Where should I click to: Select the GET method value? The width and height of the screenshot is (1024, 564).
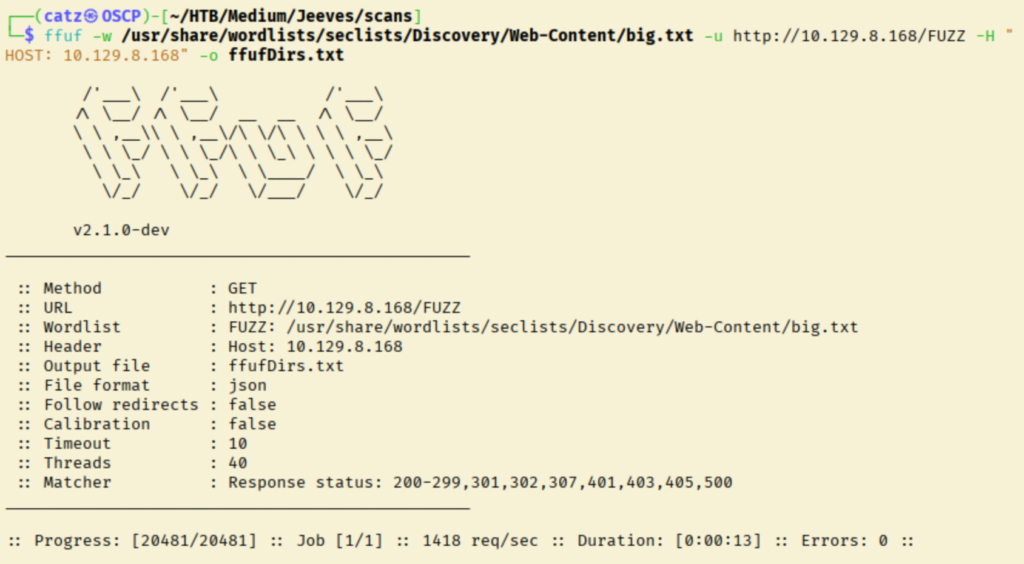[x=242, y=289]
